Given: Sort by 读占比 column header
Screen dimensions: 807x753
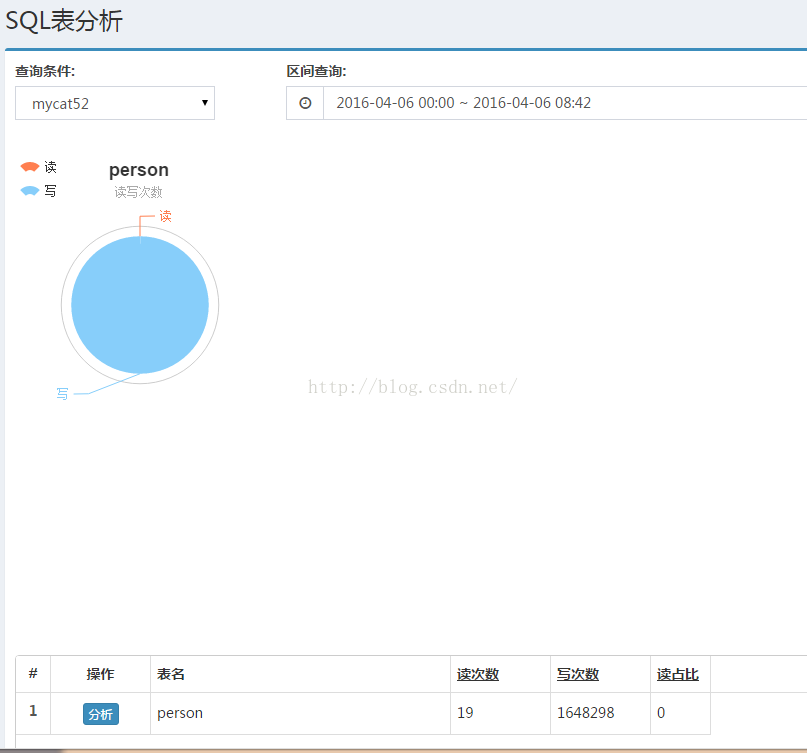Looking at the screenshot, I should click(677, 674).
